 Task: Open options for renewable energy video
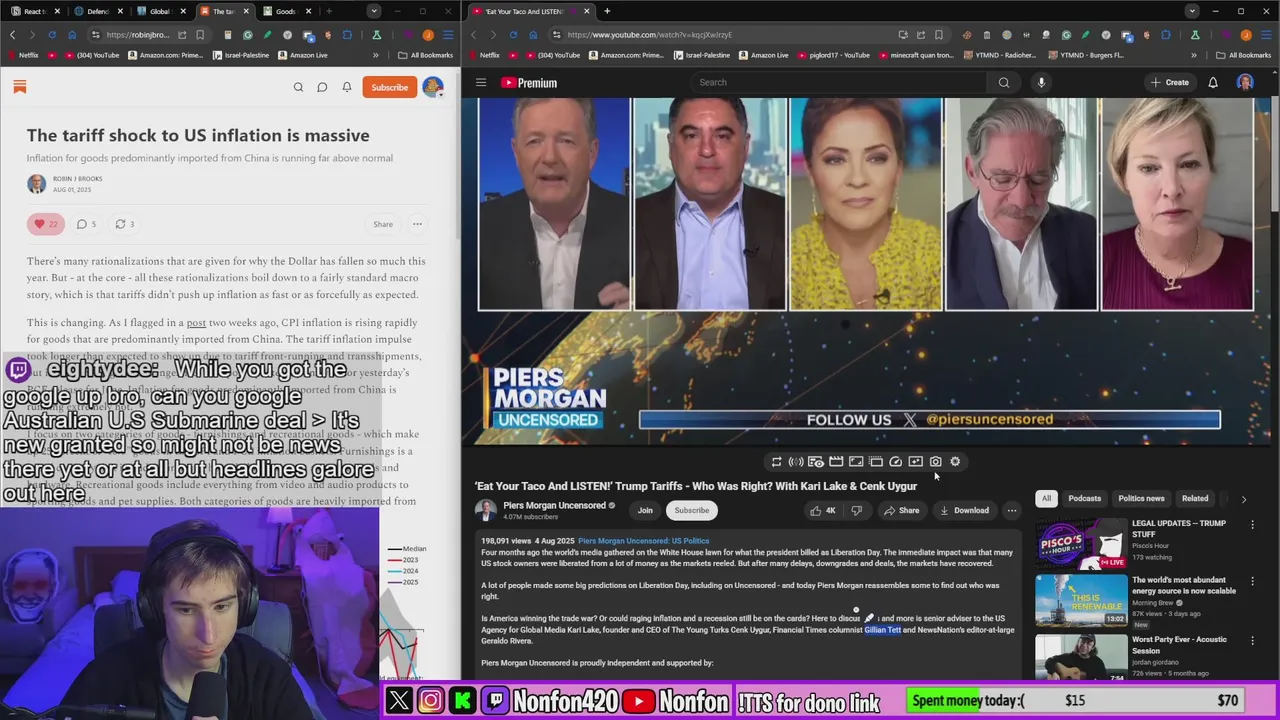[x=1252, y=582]
